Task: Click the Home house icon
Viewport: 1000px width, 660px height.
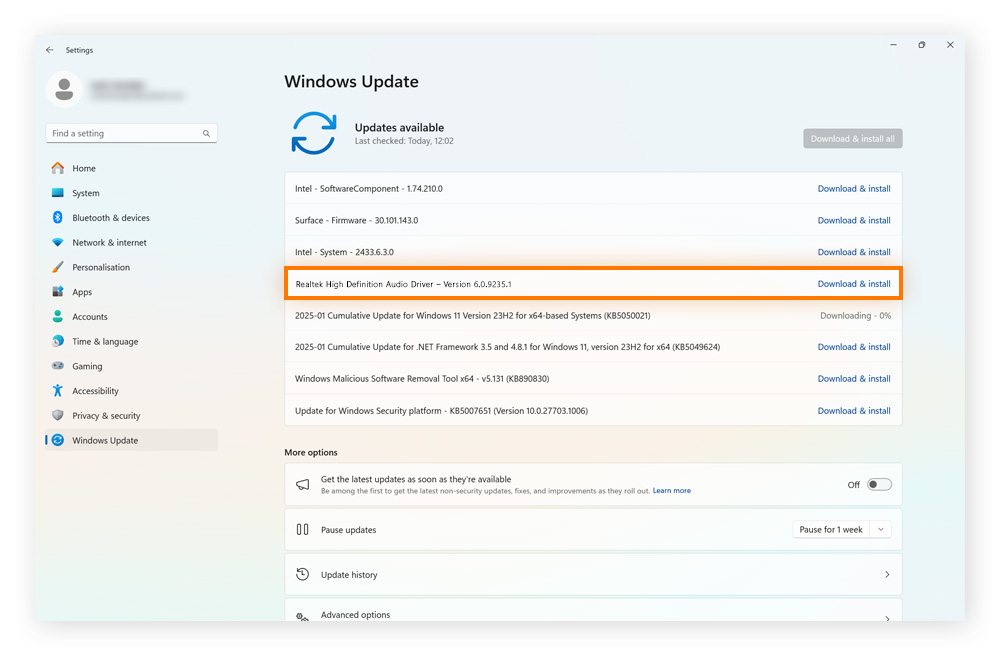Action: (58, 168)
